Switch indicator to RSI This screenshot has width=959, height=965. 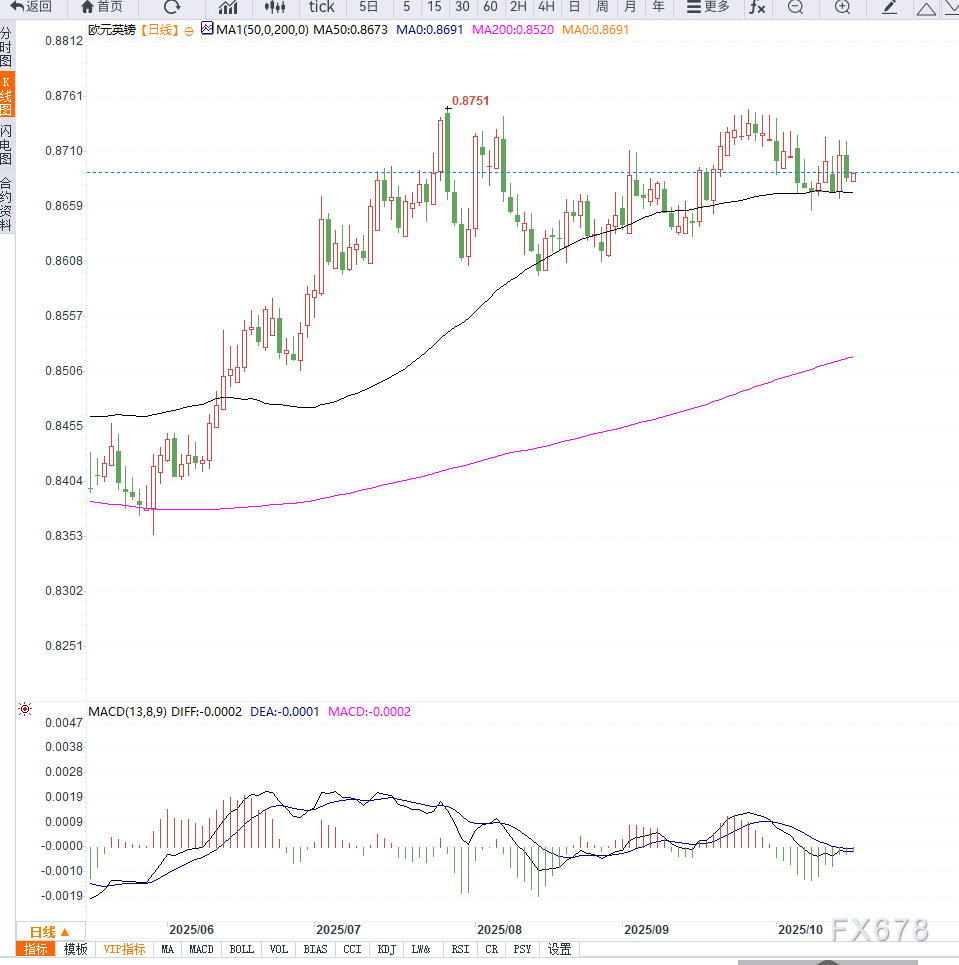click(460, 949)
